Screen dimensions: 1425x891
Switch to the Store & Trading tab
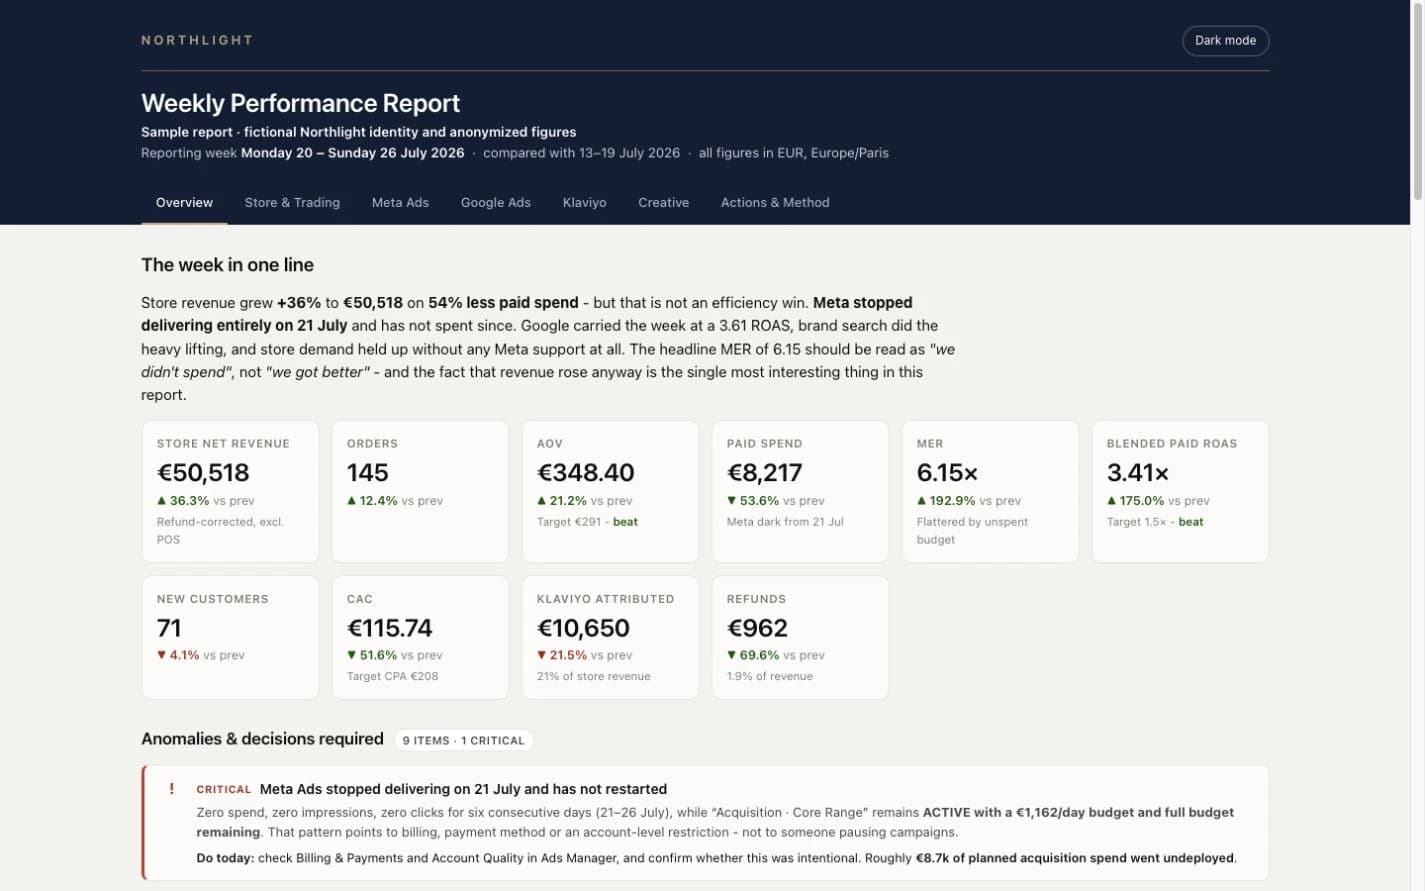point(292,203)
